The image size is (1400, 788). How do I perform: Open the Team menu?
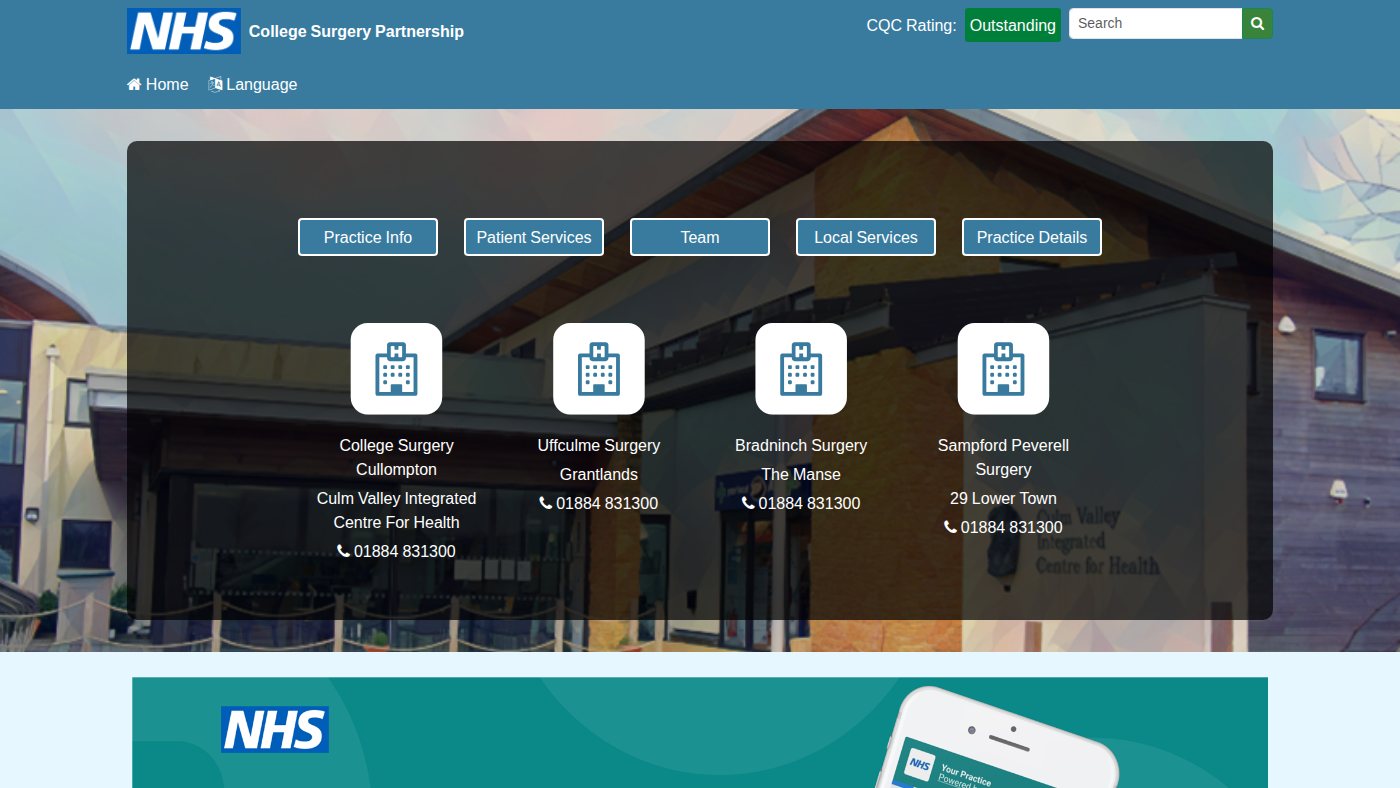coord(700,237)
